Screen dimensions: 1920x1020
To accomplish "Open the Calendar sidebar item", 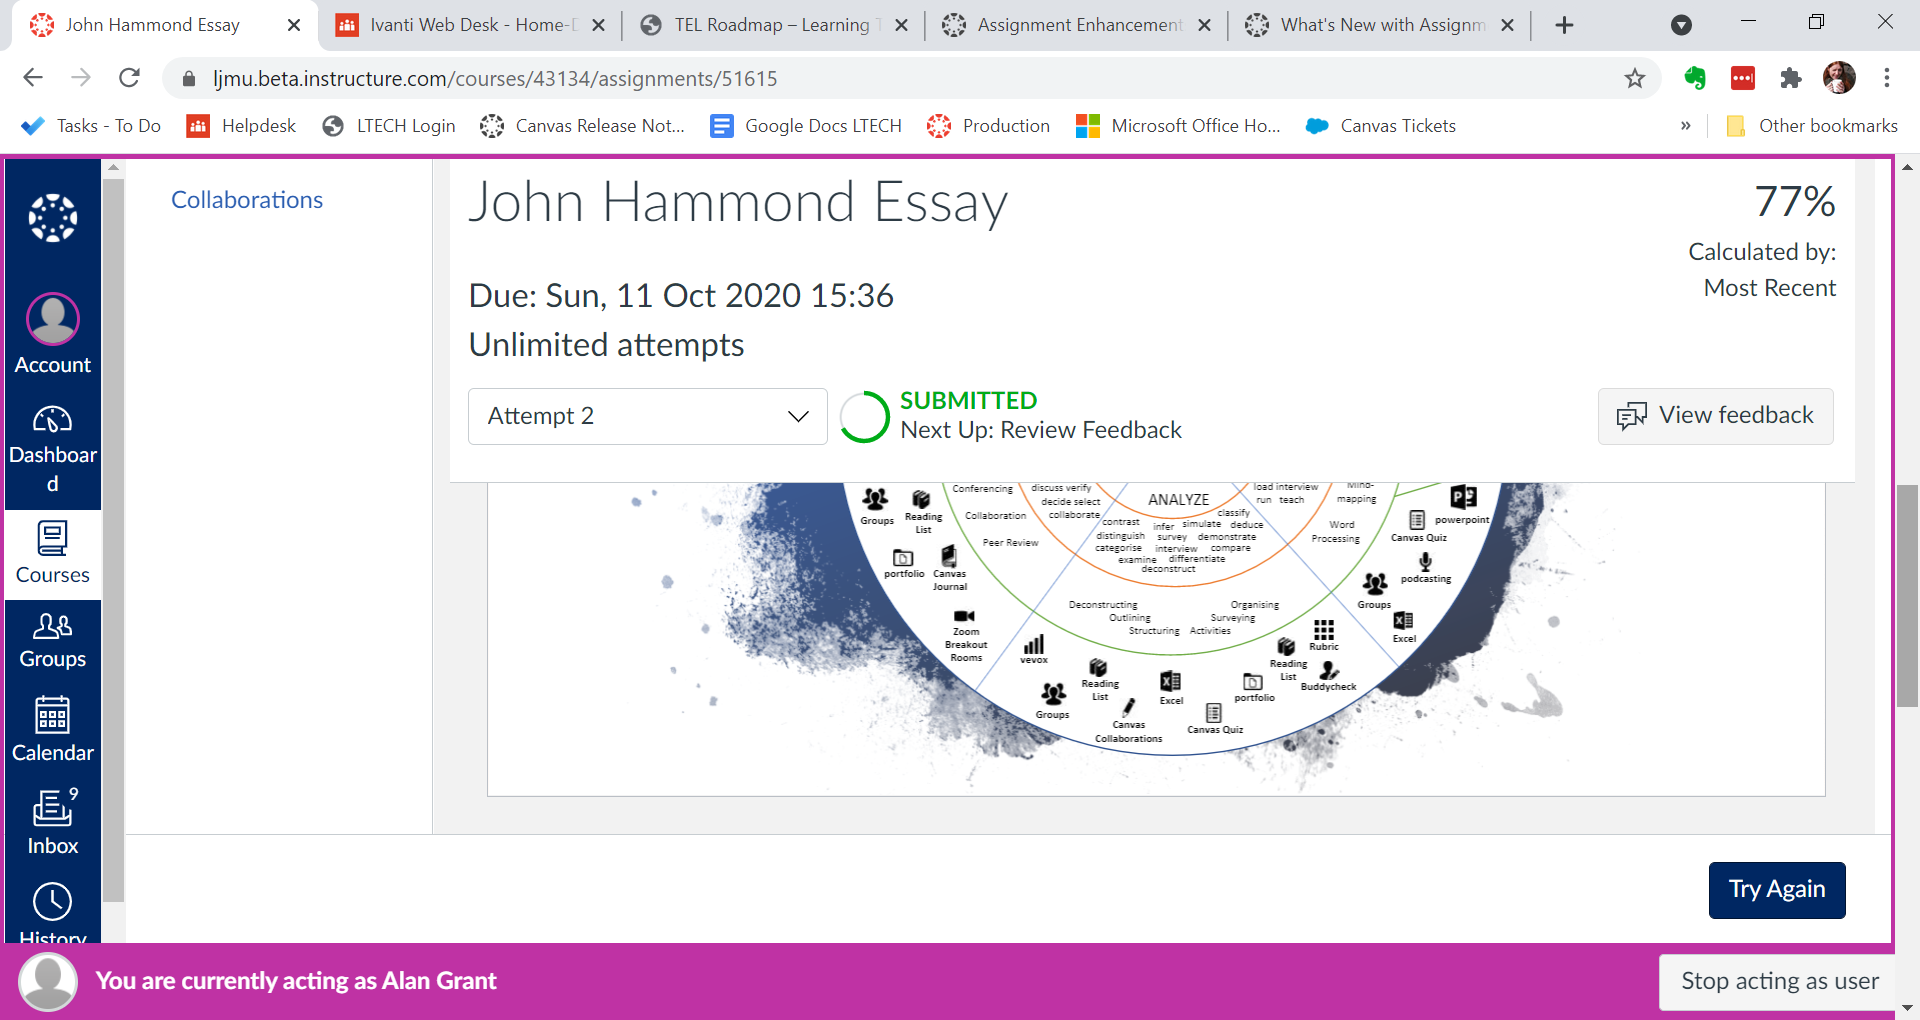I will 53,729.
